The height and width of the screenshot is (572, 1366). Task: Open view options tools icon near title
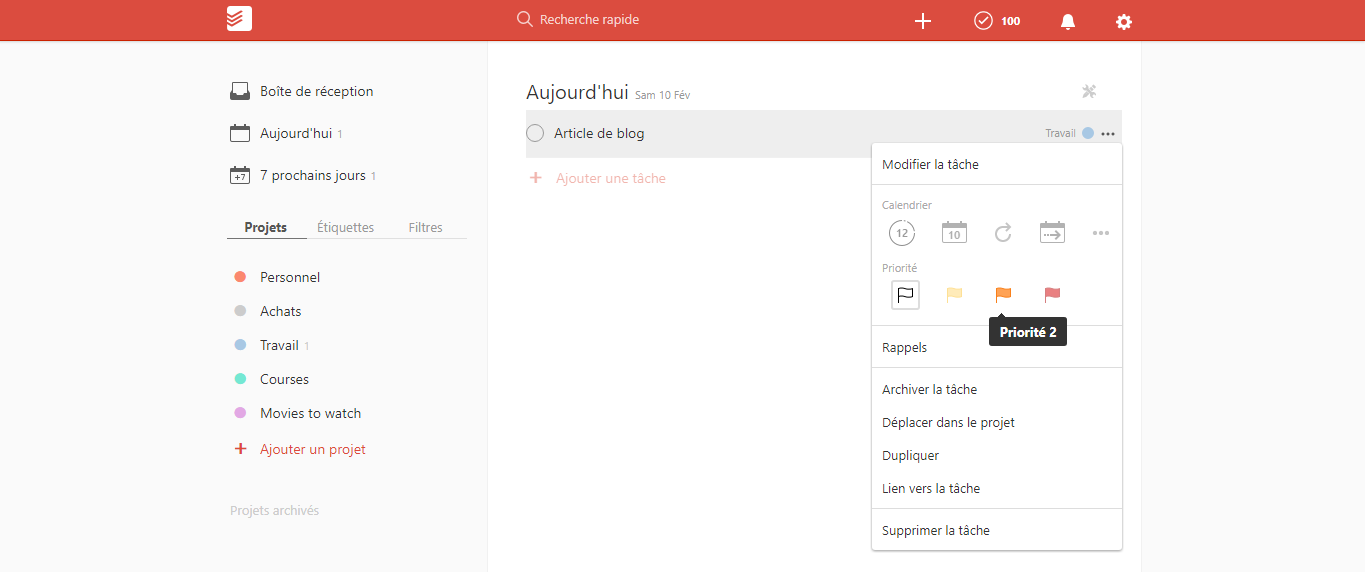(x=1089, y=92)
